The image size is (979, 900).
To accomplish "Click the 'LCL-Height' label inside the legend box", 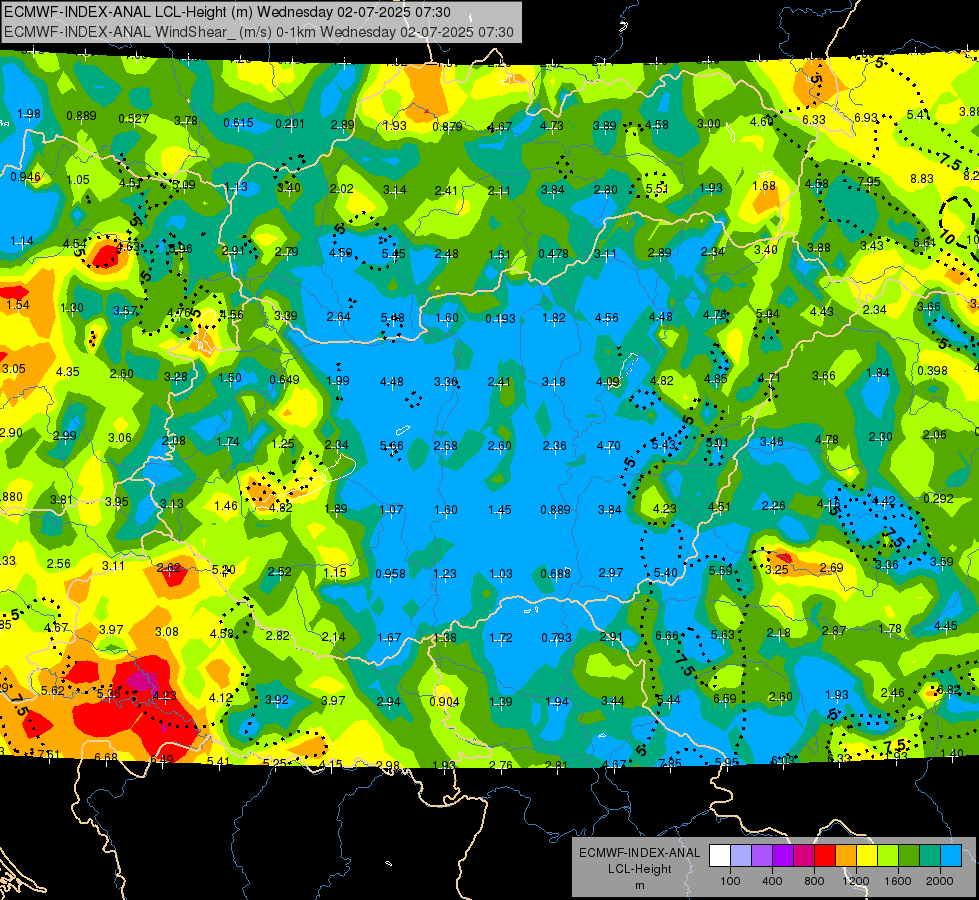I will tap(639, 869).
